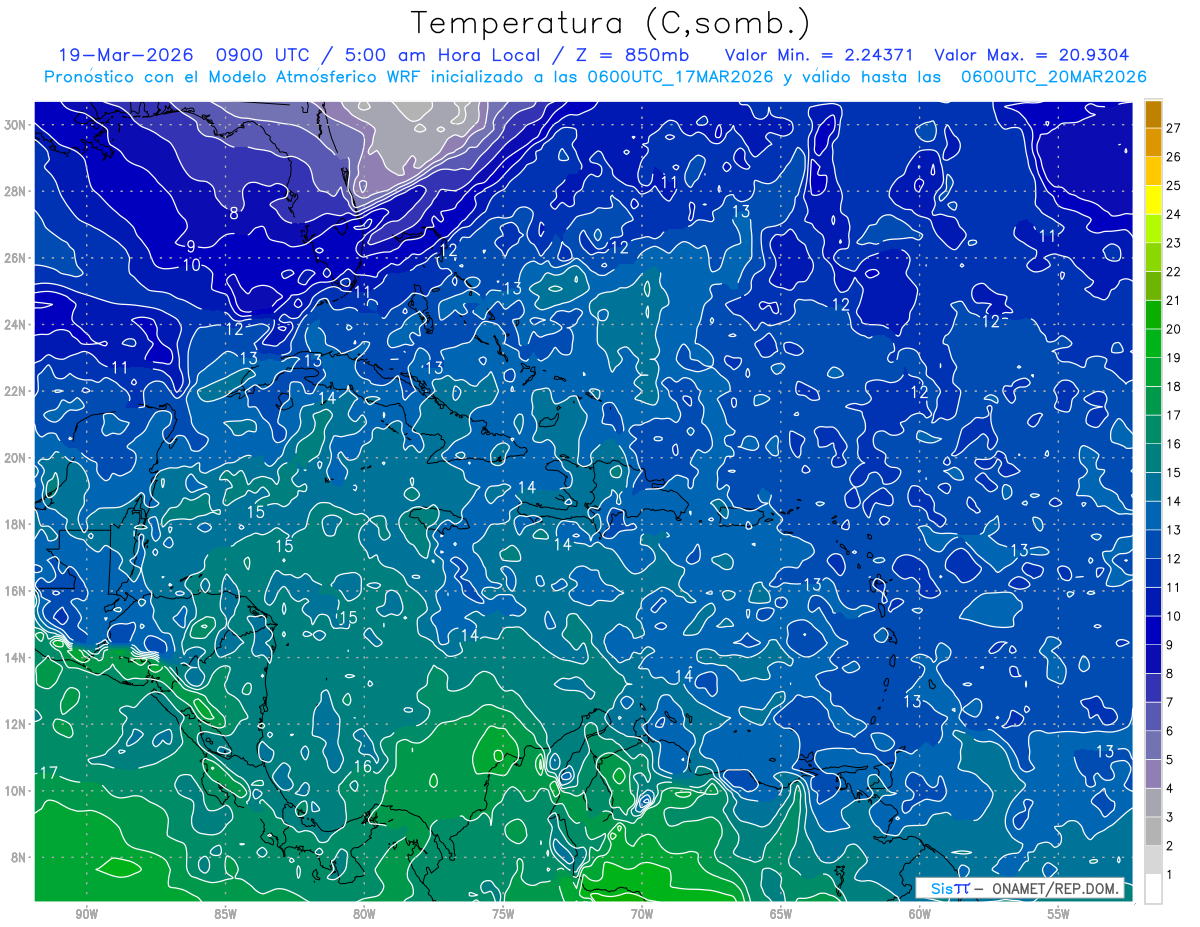Click the "Valor Min. = 2.24371" text
This screenshot has width=1200, height=927.
click(819, 55)
